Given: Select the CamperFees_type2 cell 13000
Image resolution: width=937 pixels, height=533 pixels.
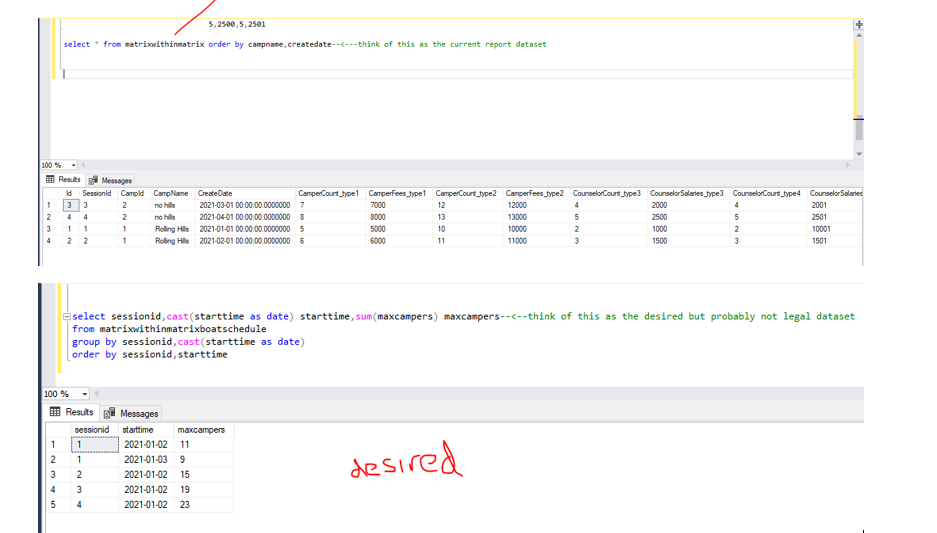Looking at the screenshot, I should coord(536,218).
